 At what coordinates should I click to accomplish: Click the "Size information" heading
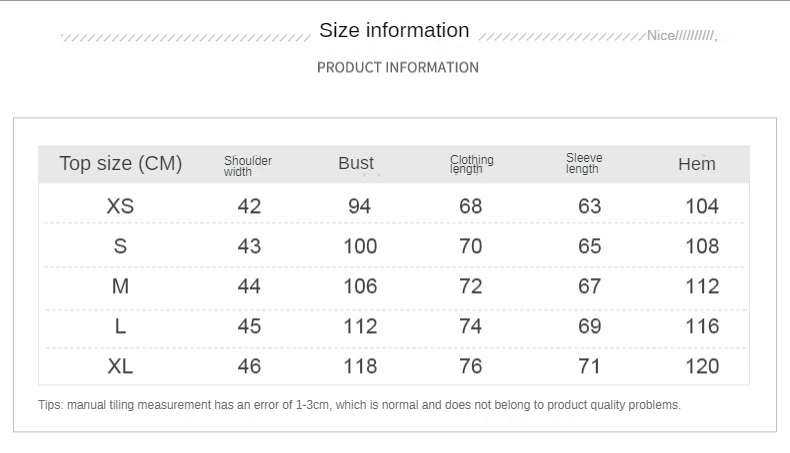point(394,31)
